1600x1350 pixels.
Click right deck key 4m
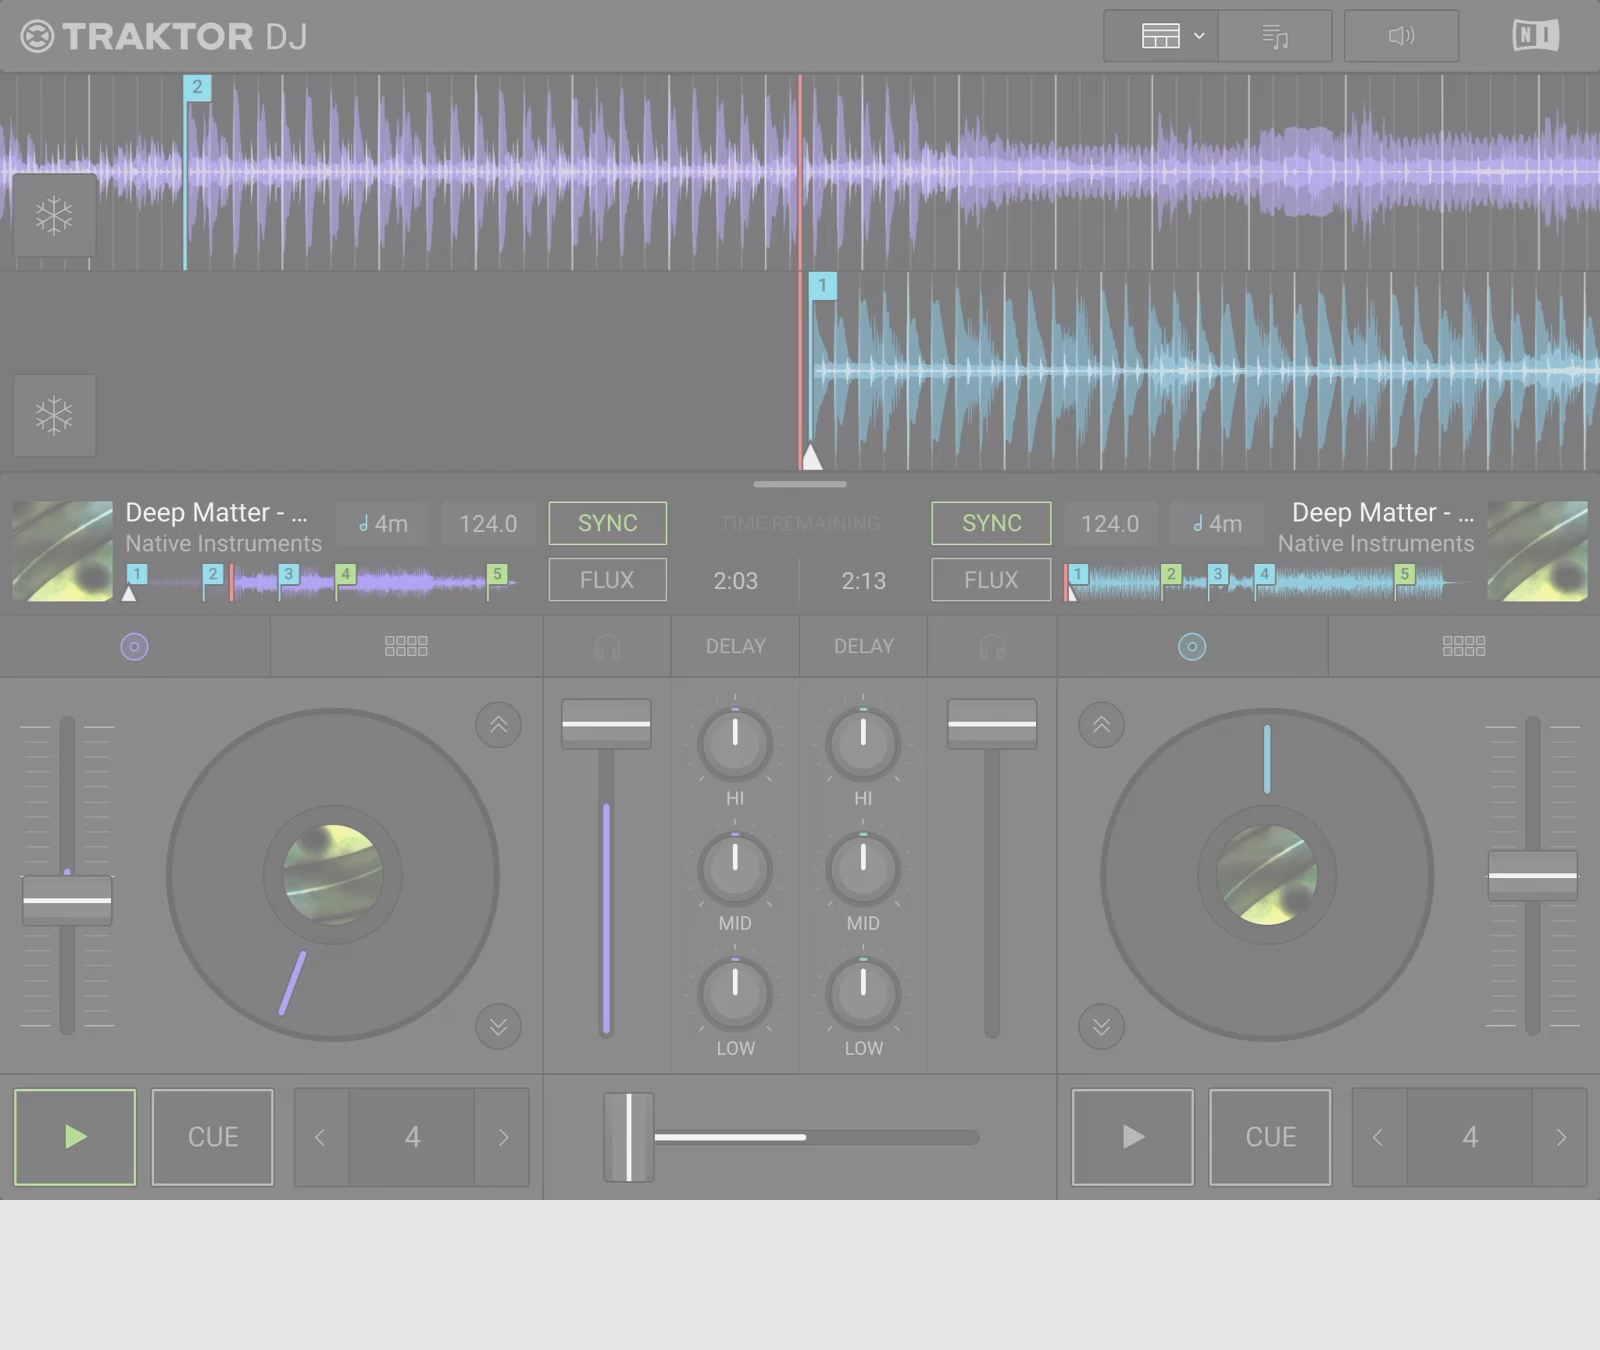1217,523
